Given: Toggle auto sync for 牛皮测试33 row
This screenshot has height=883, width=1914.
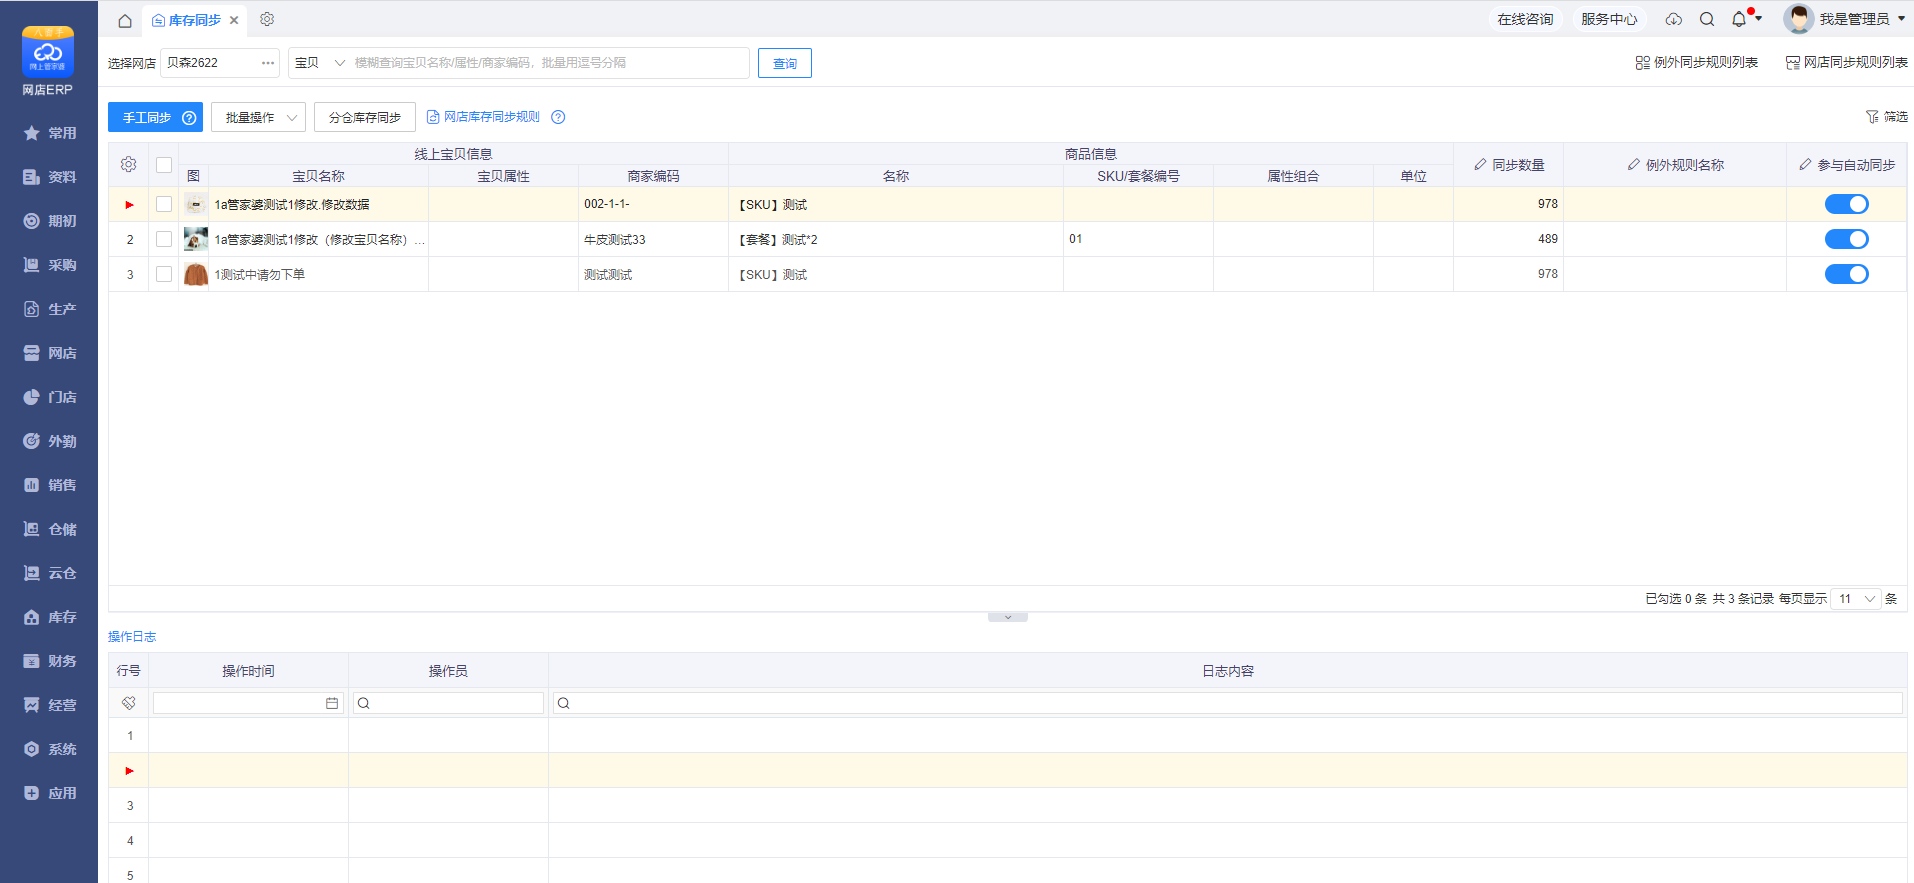Looking at the screenshot, I should click(x=1846, y=239).
